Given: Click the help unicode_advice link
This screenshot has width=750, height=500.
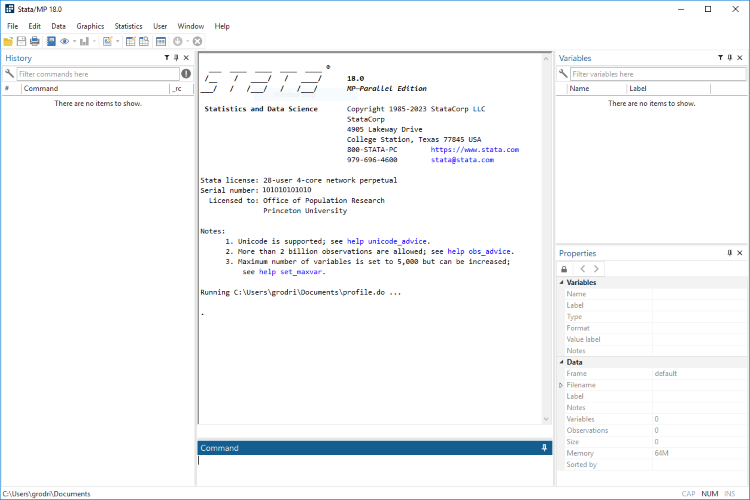Looking at the screenshot, I should pos(386,242).
